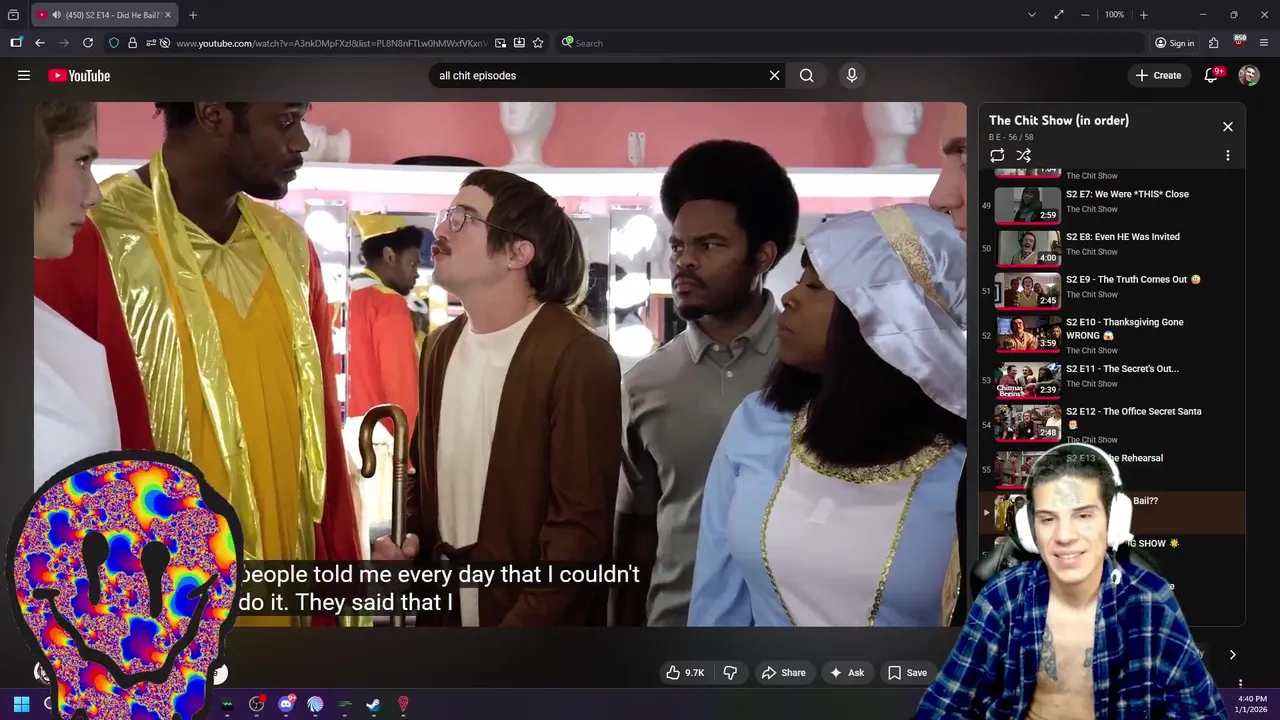Open the sidebar/container icon left of Back
Image resolution: width=1280 pixels, height=720 pixels.
(16, 43)
